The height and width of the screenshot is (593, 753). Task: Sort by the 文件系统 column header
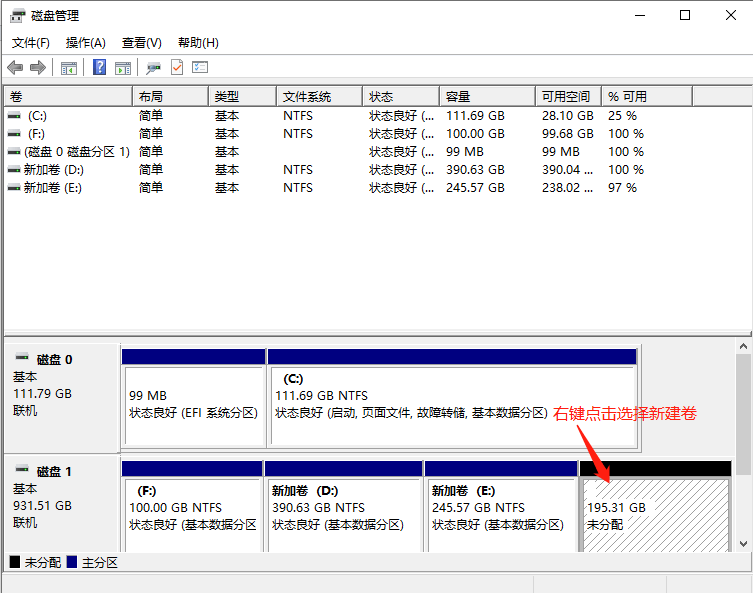click(319, 97)
